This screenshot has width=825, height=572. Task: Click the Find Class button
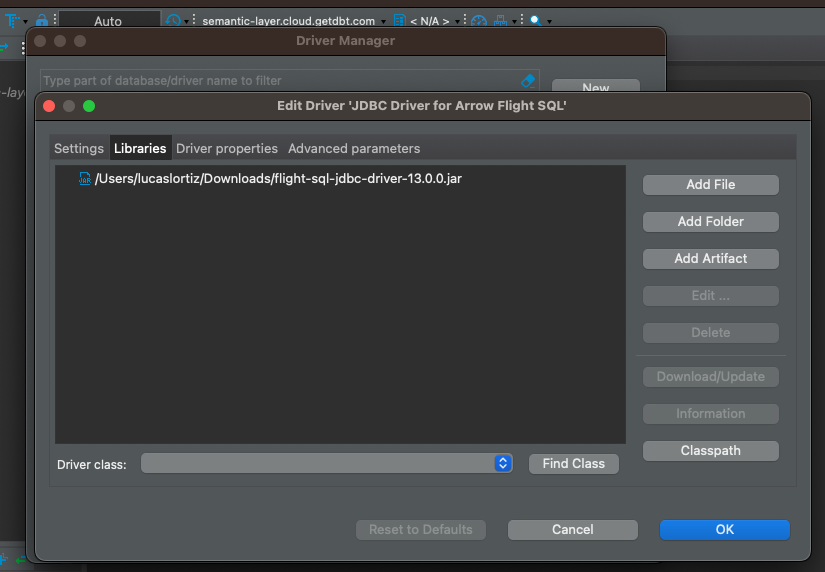pyautogui.click(x=574, y=464)
